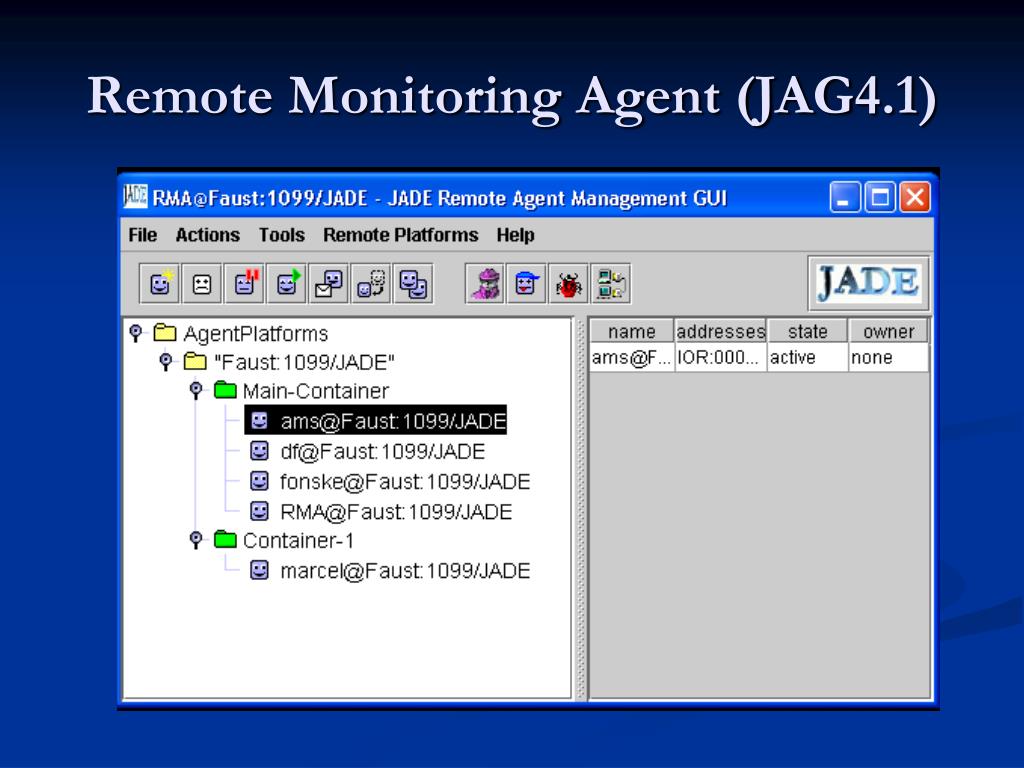Resume the agent using the green arrow icon

(287, 283)
